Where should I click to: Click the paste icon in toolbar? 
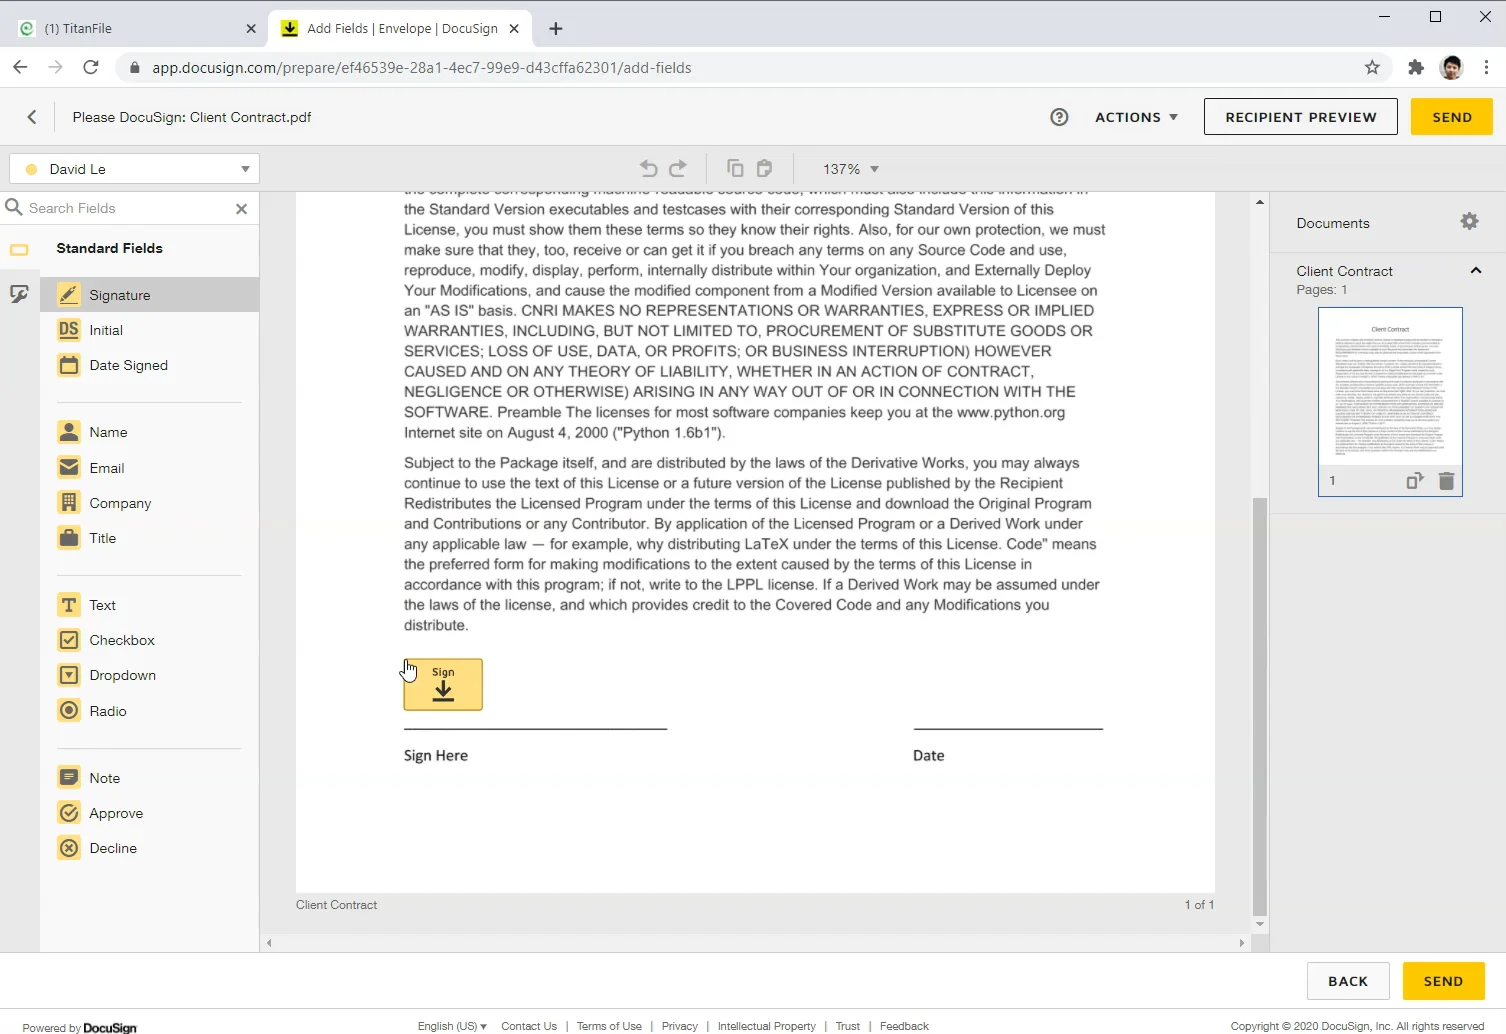tap(764, 169)
